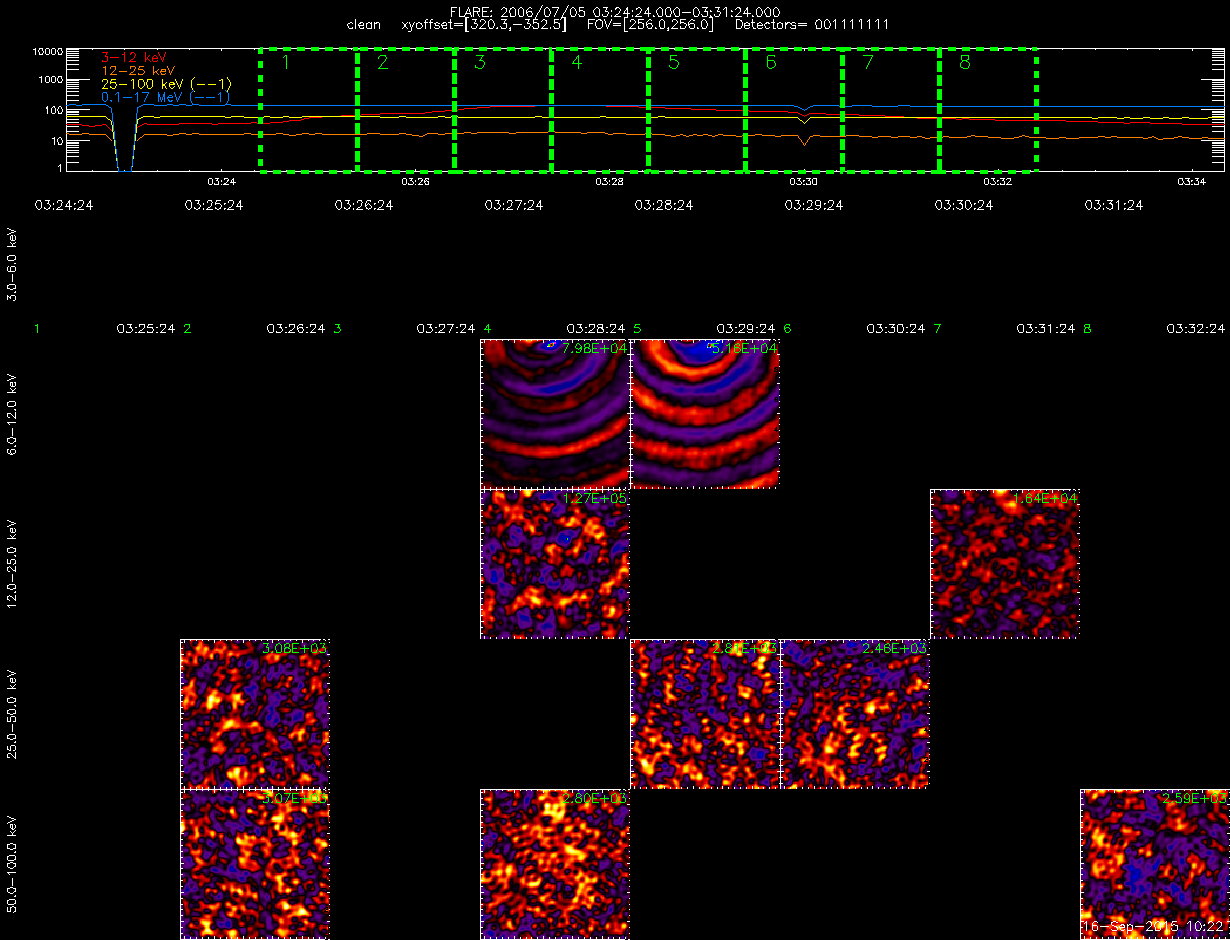Select the 50-100 keV image labeled 3.07E+03

click(255, 864)
